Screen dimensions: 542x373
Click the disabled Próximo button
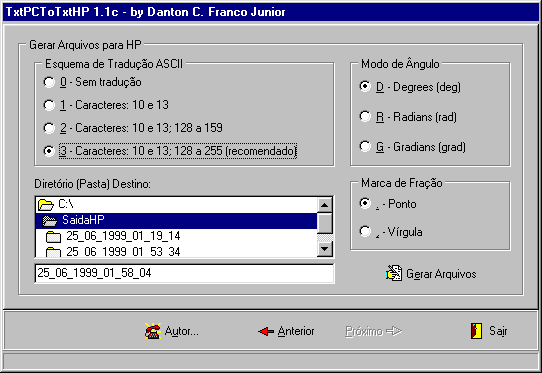pos(373,331)
